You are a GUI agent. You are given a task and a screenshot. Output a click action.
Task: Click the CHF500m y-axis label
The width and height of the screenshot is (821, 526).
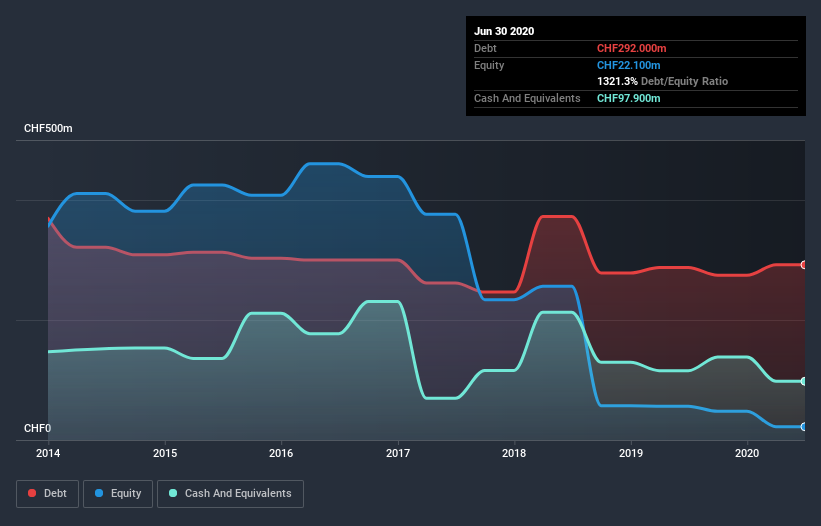48,128
